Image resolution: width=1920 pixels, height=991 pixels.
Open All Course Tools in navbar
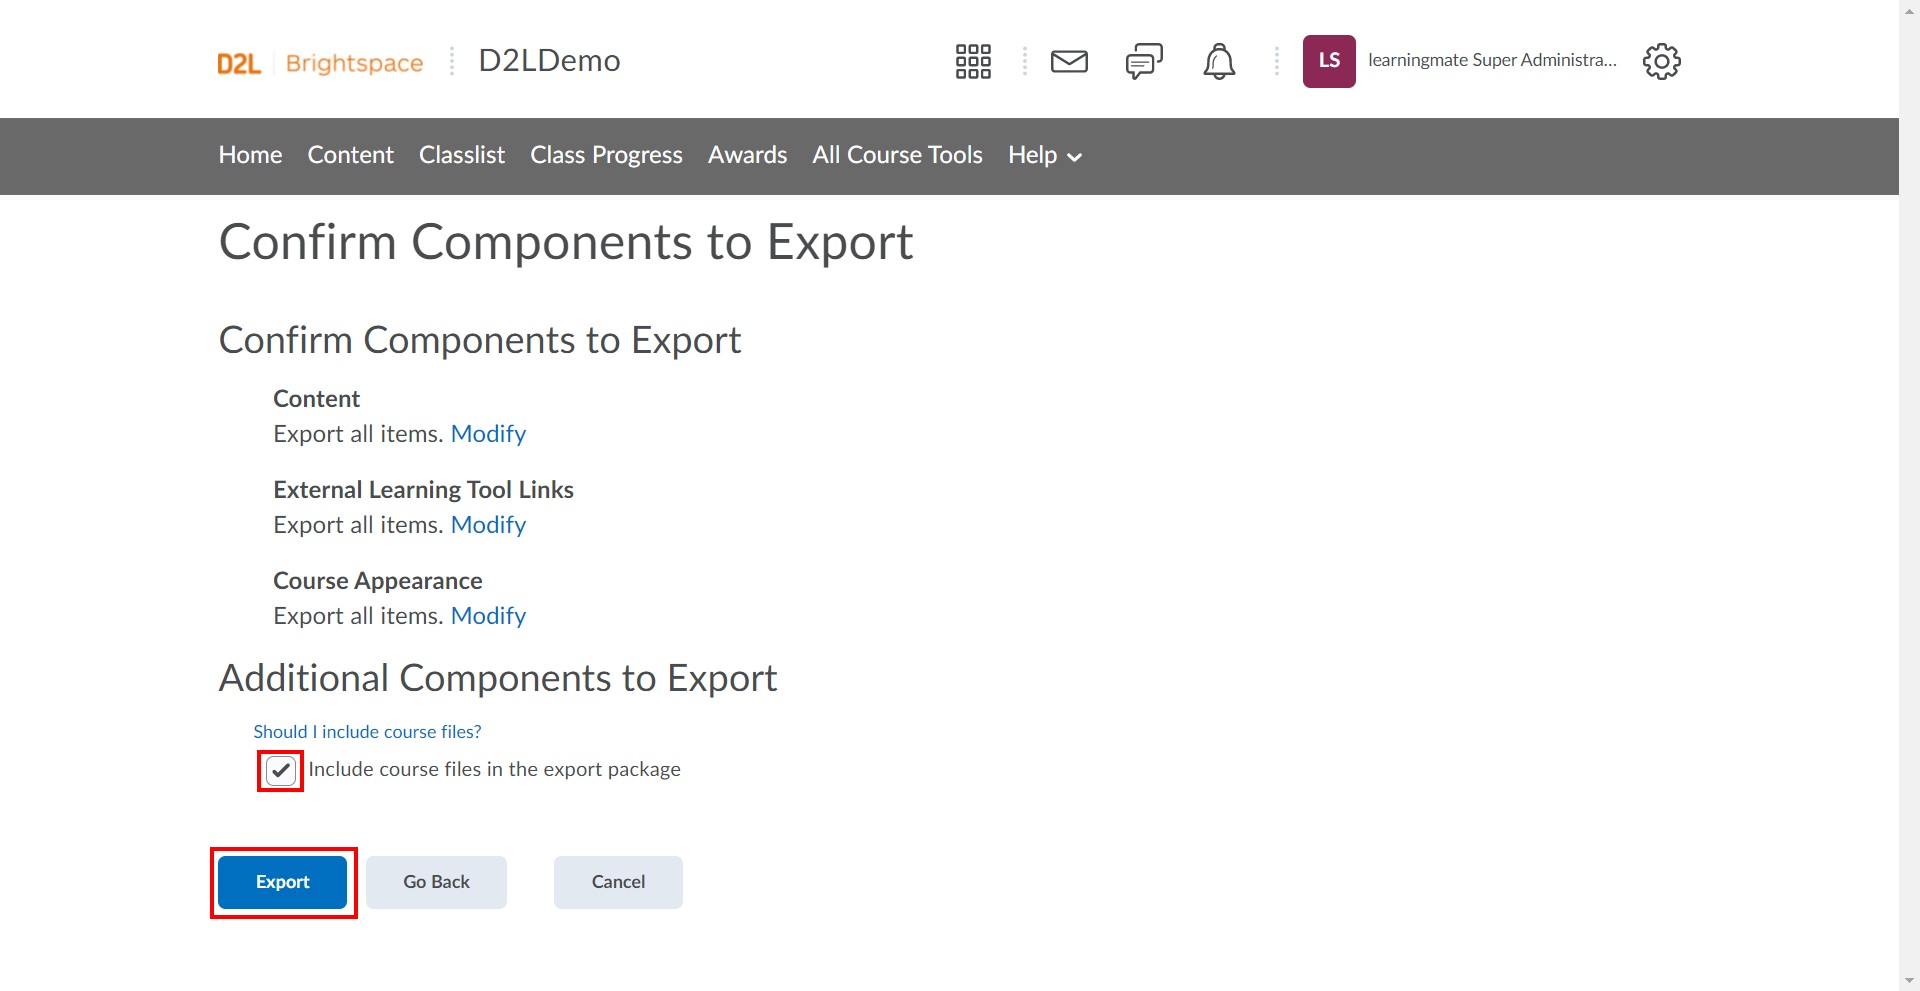(897, 155)
